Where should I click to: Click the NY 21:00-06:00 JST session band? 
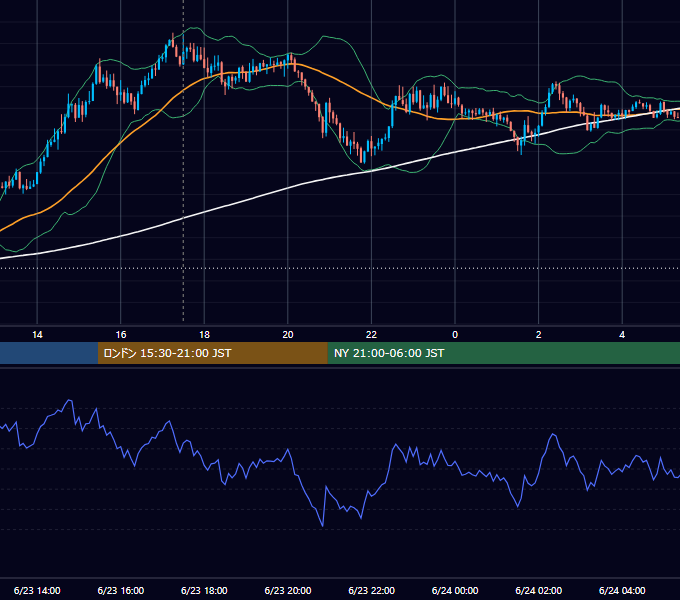(503, 353)
